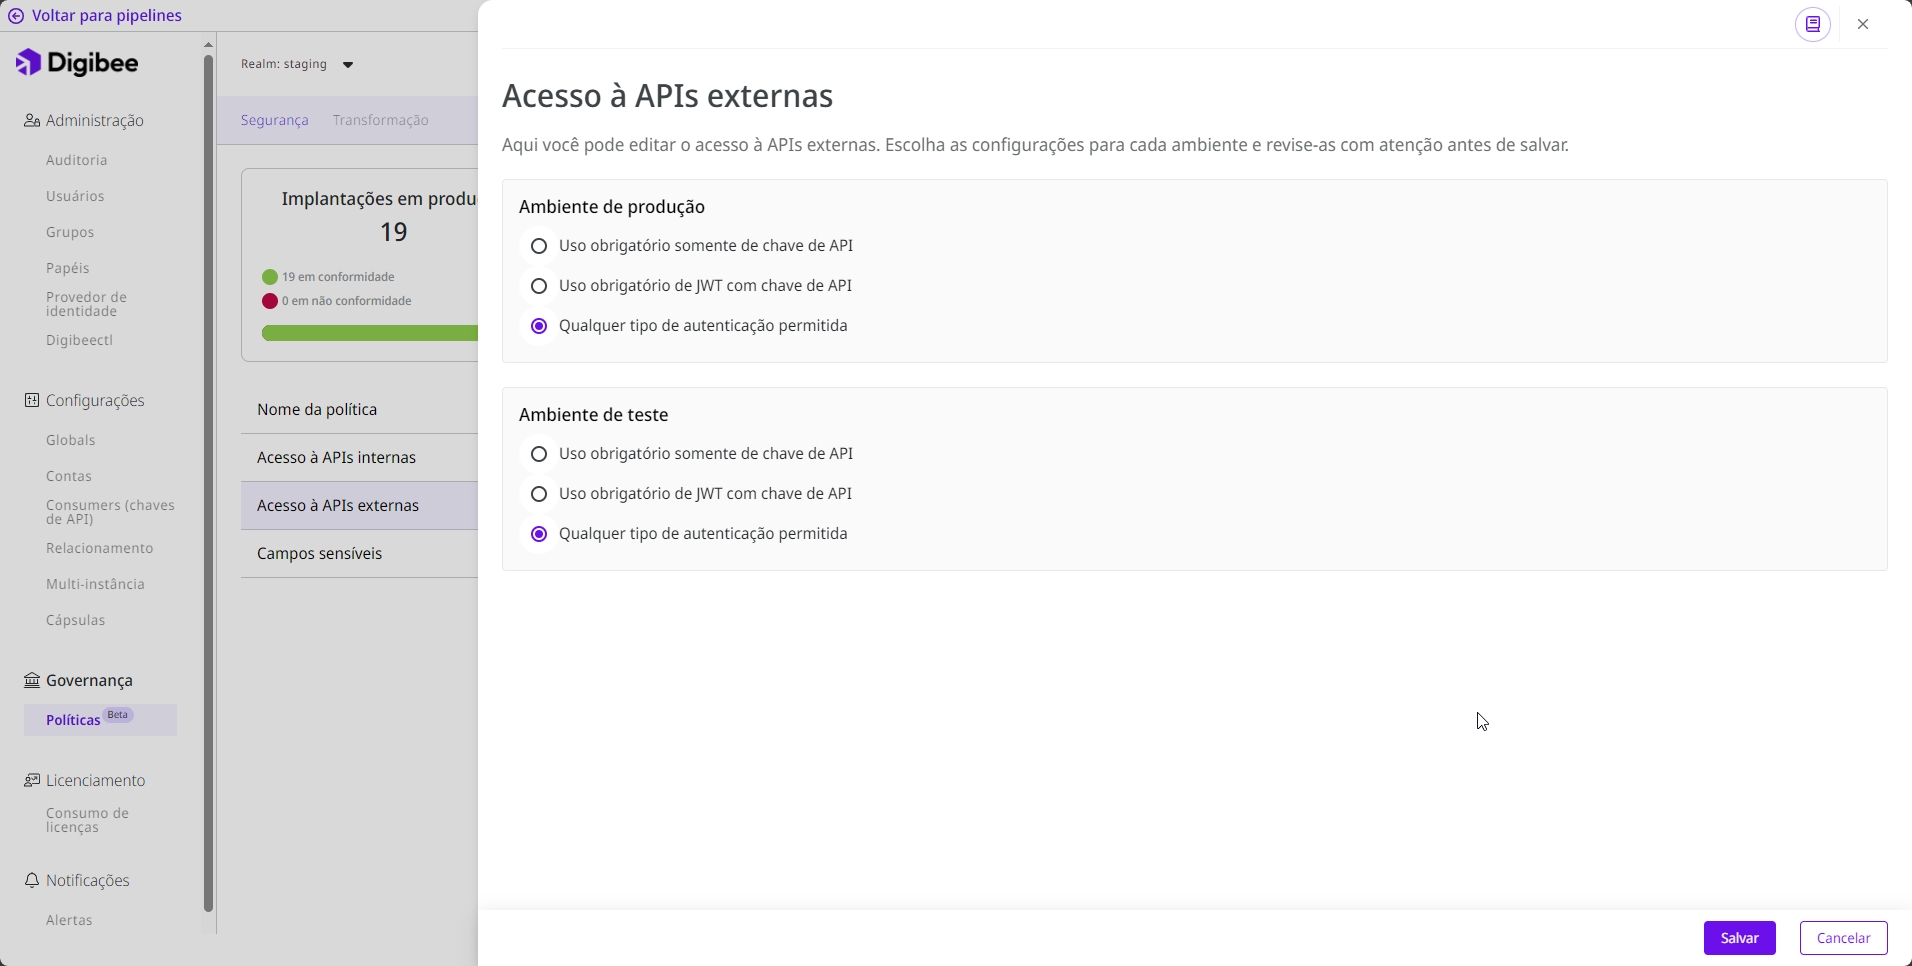Viewport: 1912px width, 966px height.
Task: Click the Digibee logo icon
Action: point(29,63)
